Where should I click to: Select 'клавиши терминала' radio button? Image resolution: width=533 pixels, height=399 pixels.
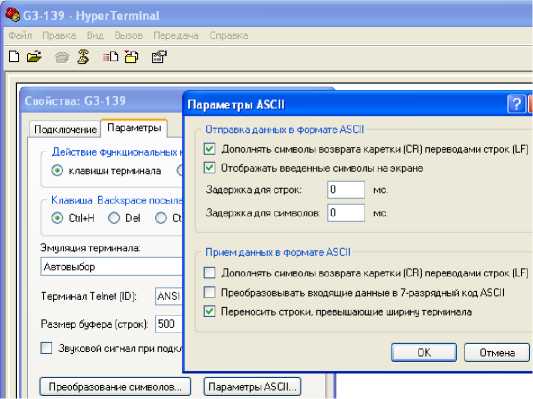pos(57,170)
